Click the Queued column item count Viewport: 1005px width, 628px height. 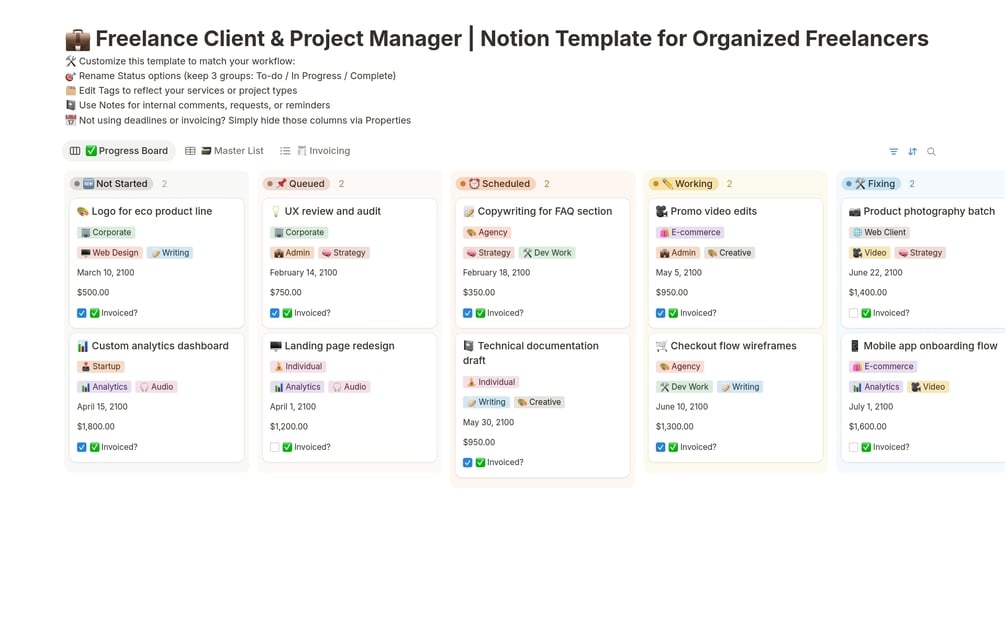(x=341, y=184)
